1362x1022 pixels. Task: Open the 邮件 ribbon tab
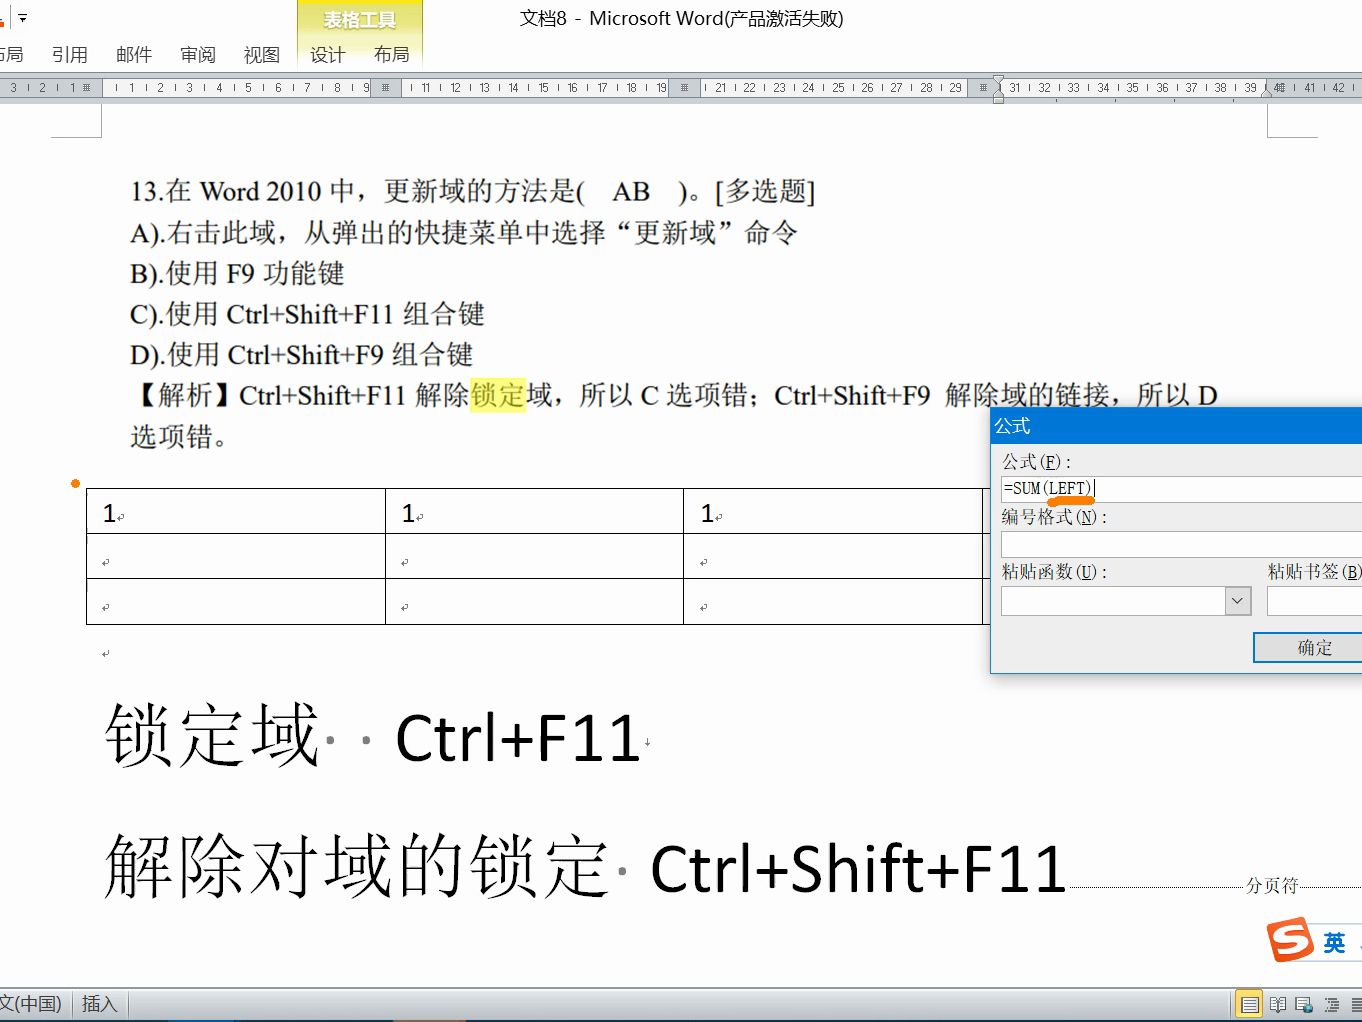134,54
